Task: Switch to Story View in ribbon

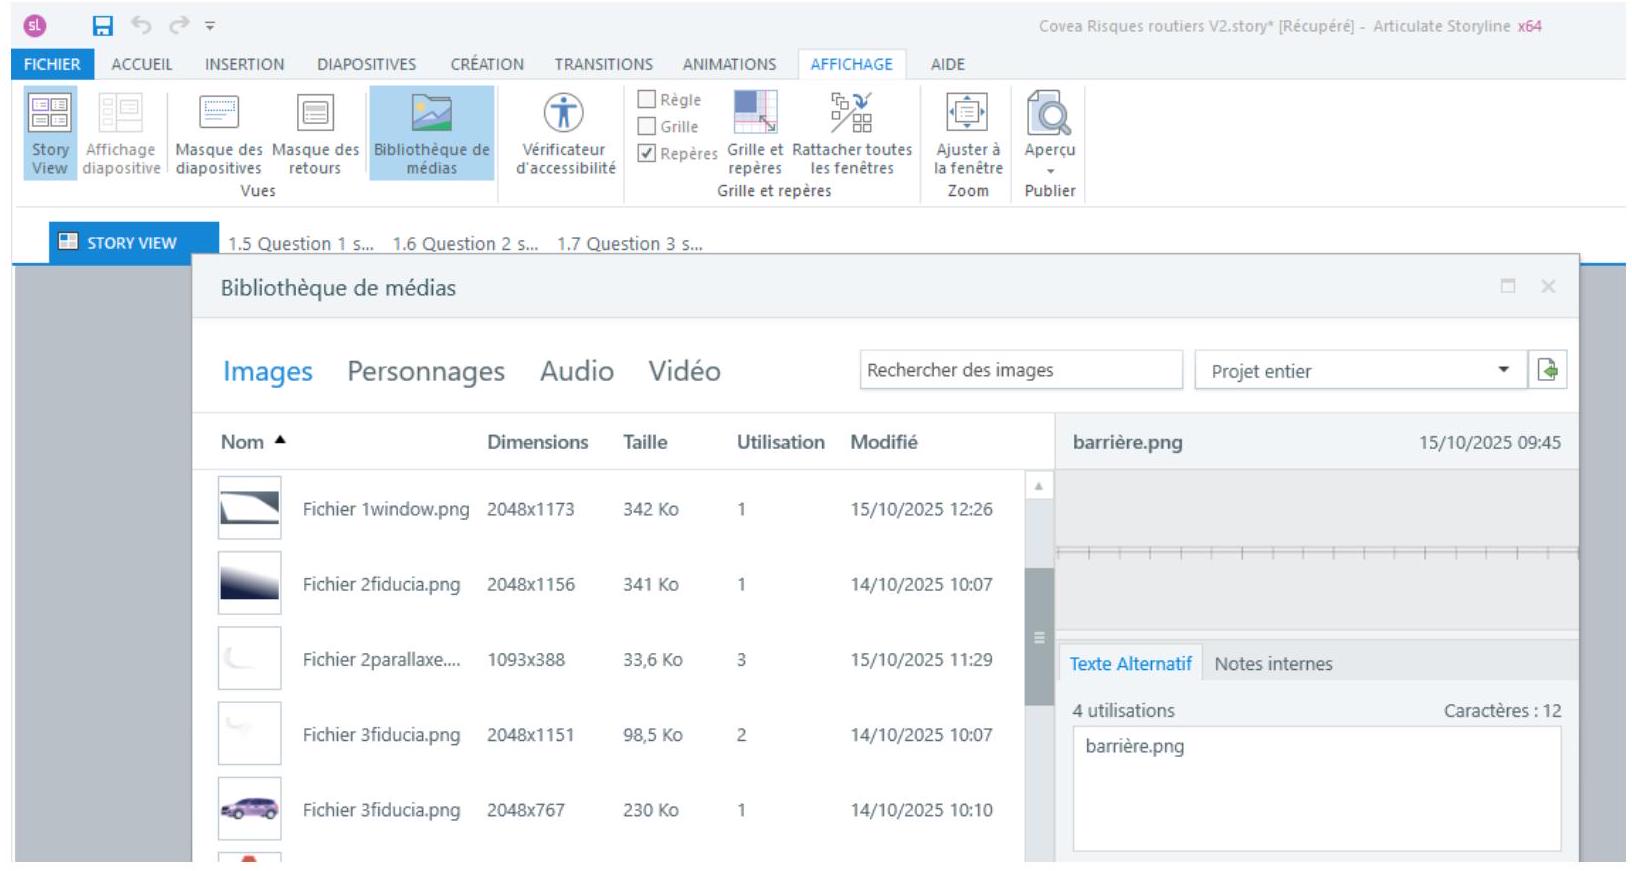Action: 50,134
